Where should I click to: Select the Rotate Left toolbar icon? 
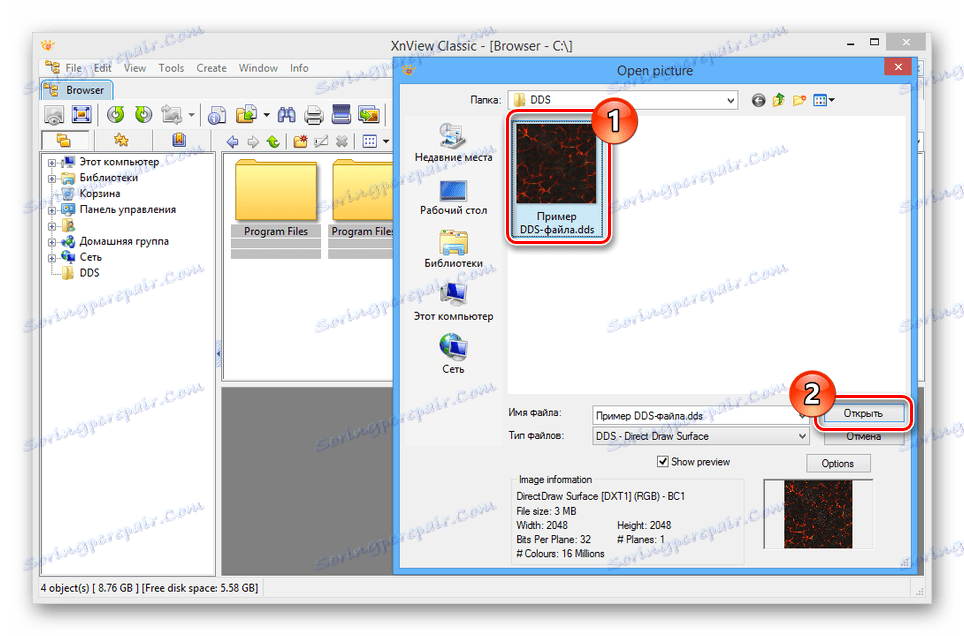[113, 114]
